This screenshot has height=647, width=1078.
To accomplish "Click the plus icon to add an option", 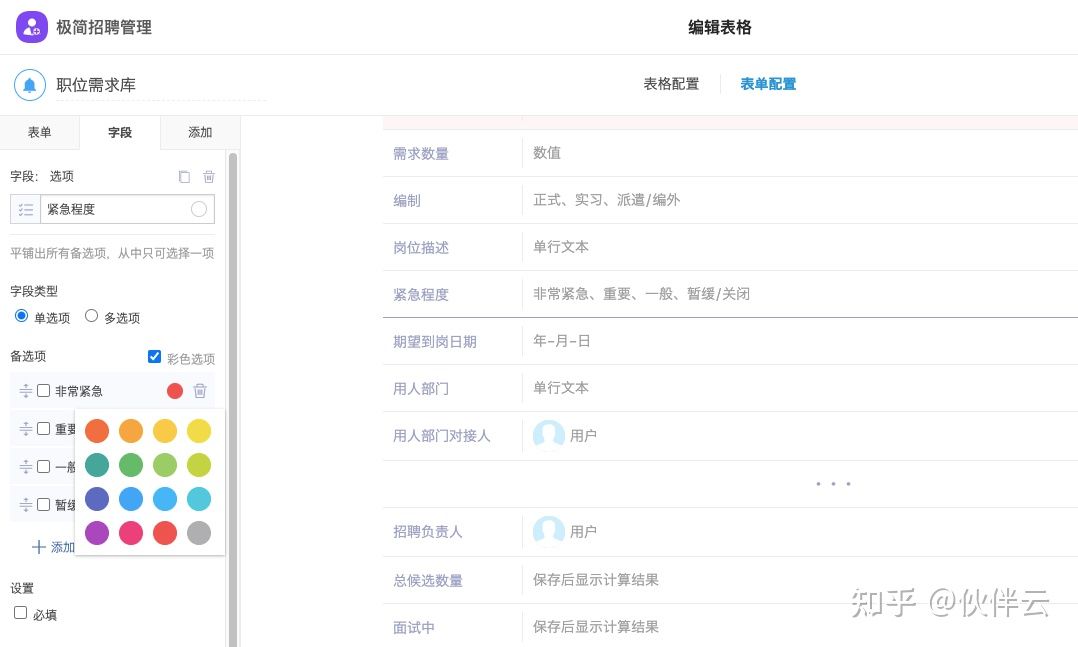I will click(x=38, y=547).
